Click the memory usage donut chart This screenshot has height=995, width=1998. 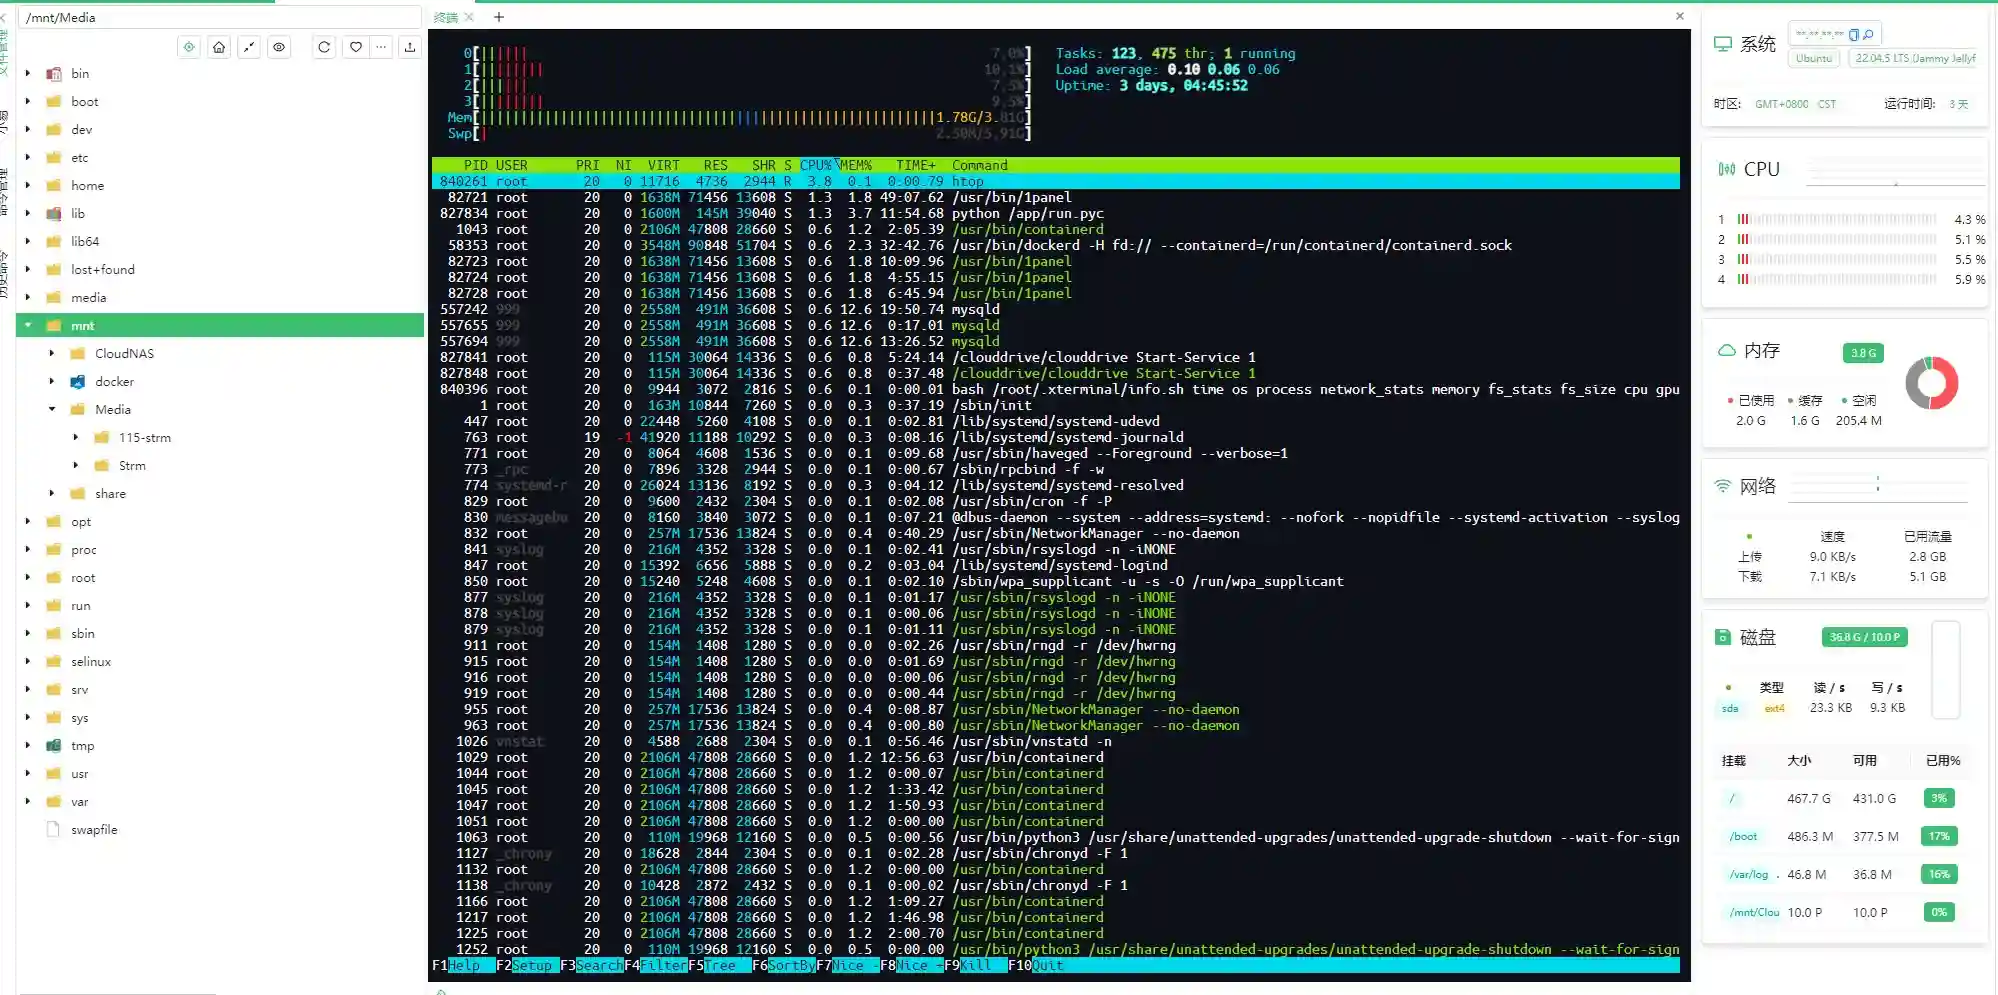pos(1931,381)
